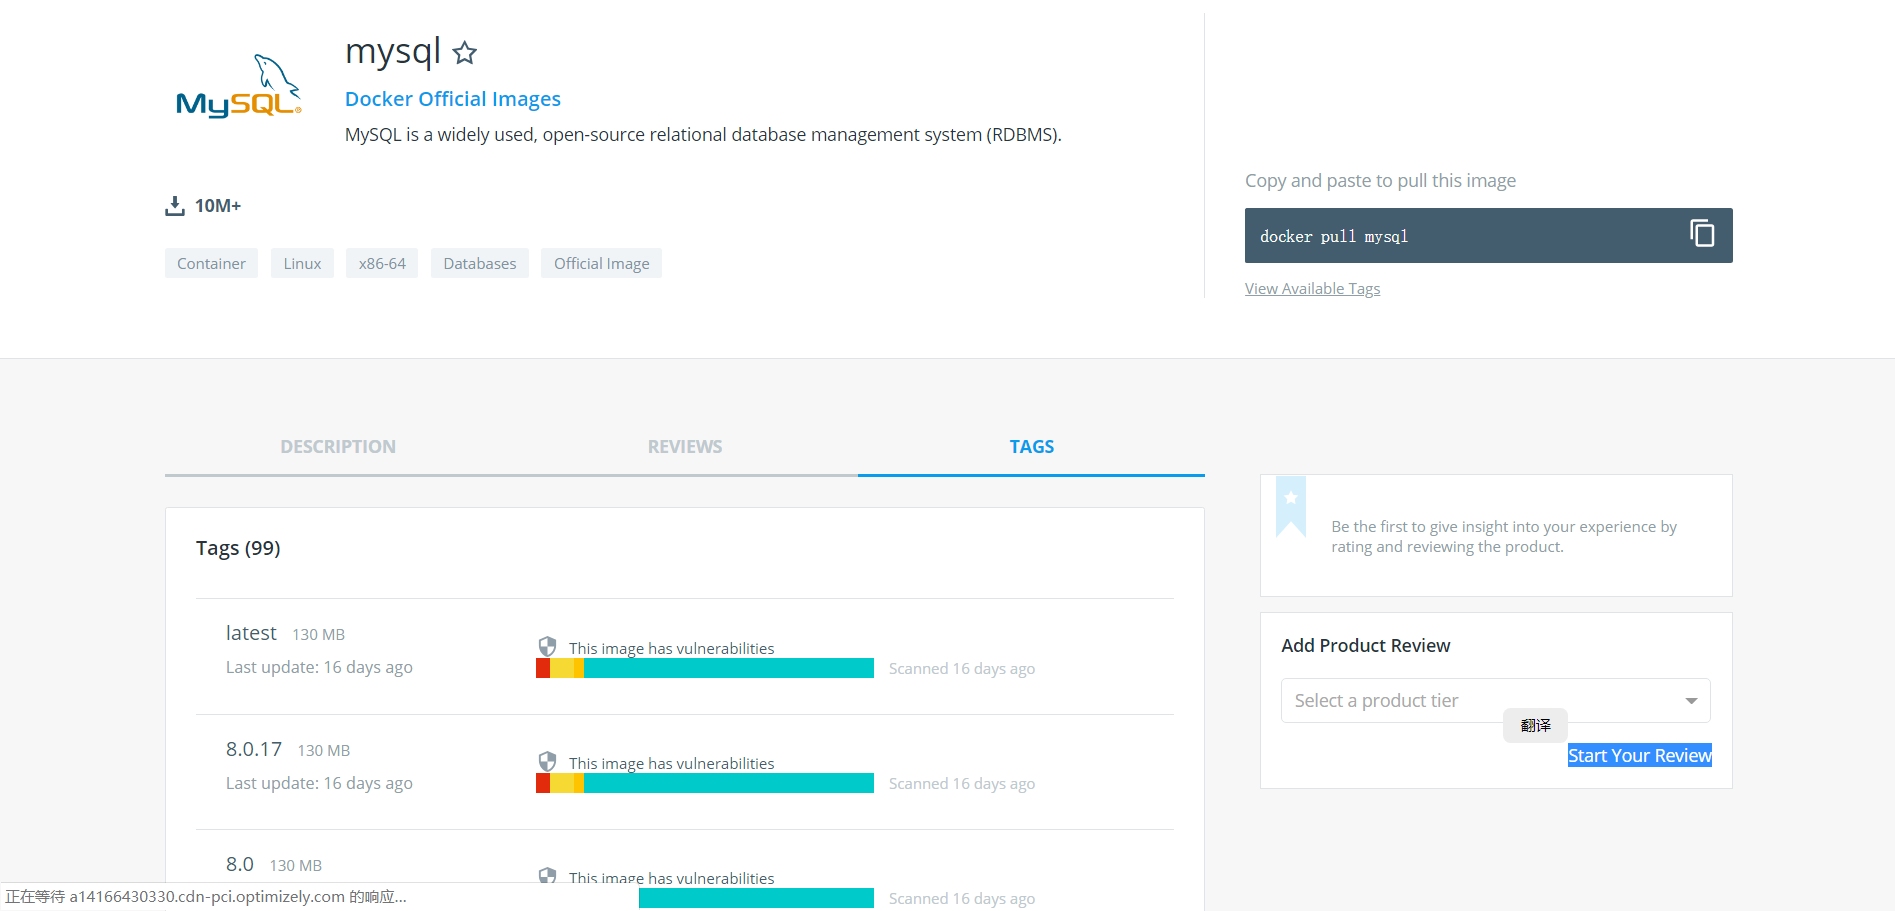Screen dimensions: 1895x911
Task: Click 'This image has vulnerabilities' on 8.0.17 row
Action: pyautogui.click(x=672, y=763)
